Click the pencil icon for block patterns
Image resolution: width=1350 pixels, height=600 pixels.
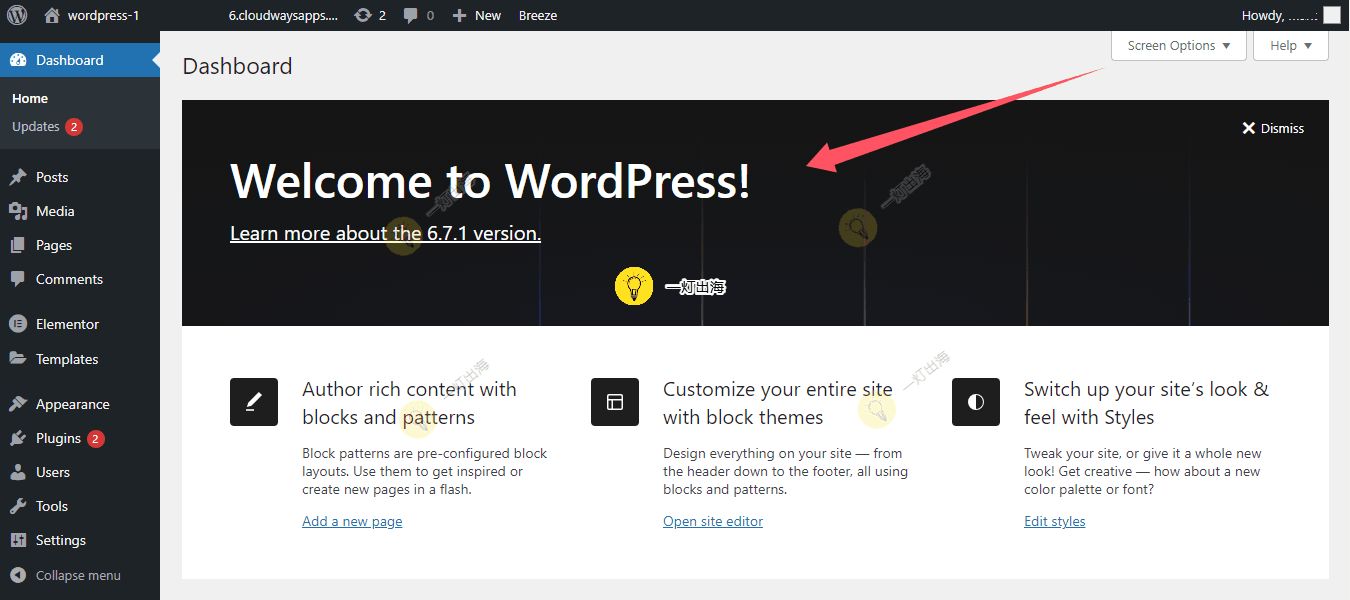click(x=254, y=402)
